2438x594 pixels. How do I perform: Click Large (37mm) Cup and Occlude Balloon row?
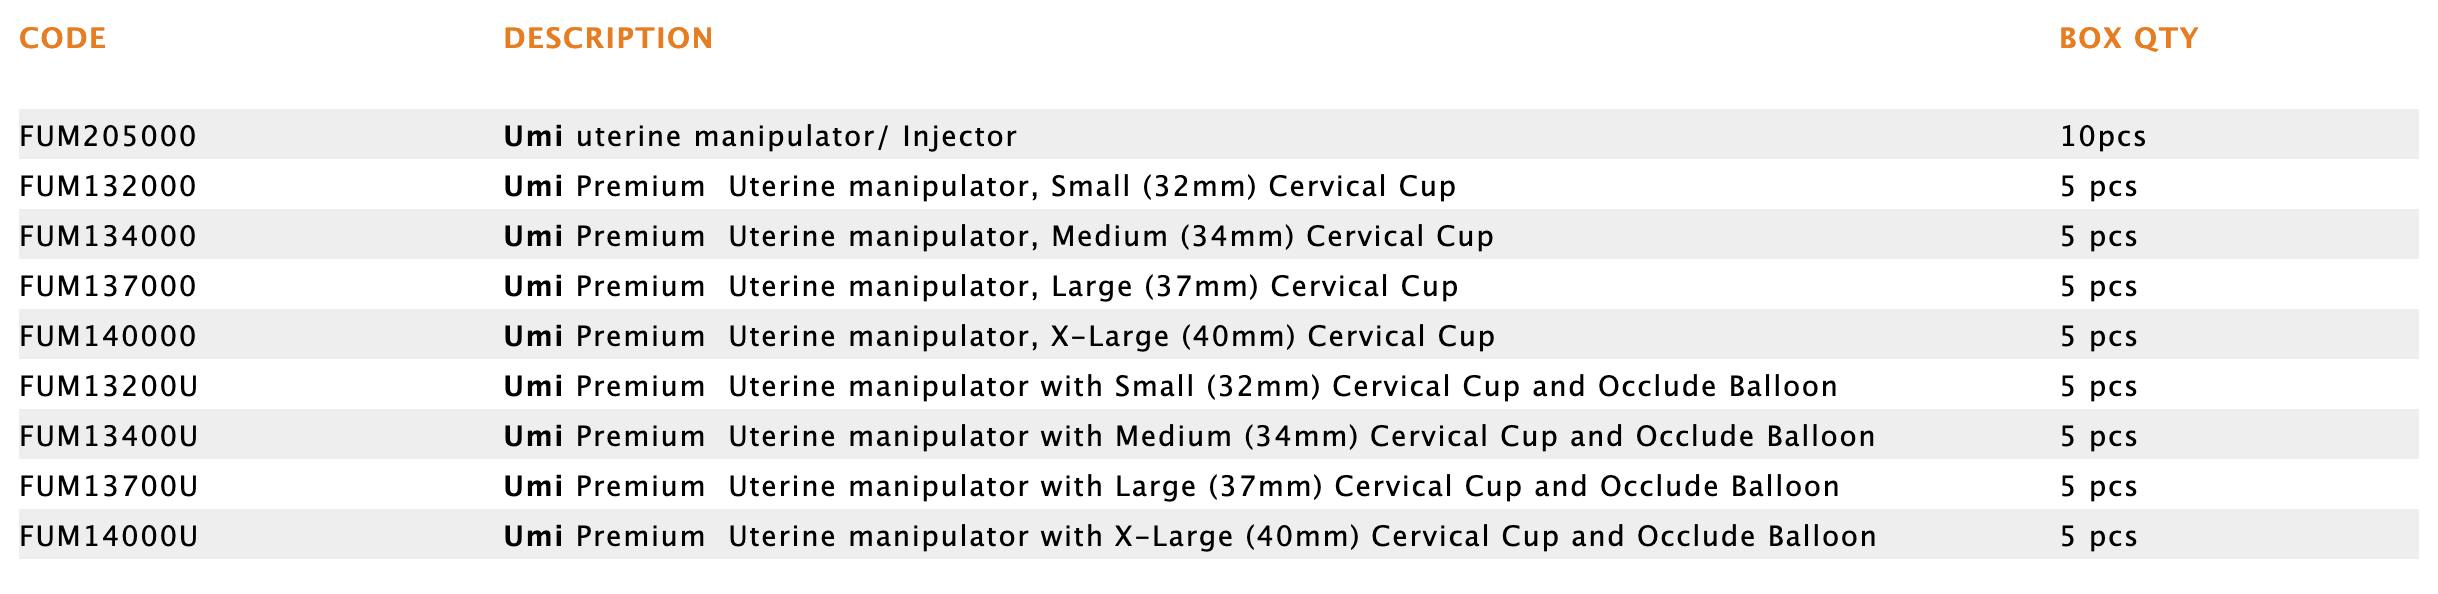pyautogui.click(x=1171, y=486)
